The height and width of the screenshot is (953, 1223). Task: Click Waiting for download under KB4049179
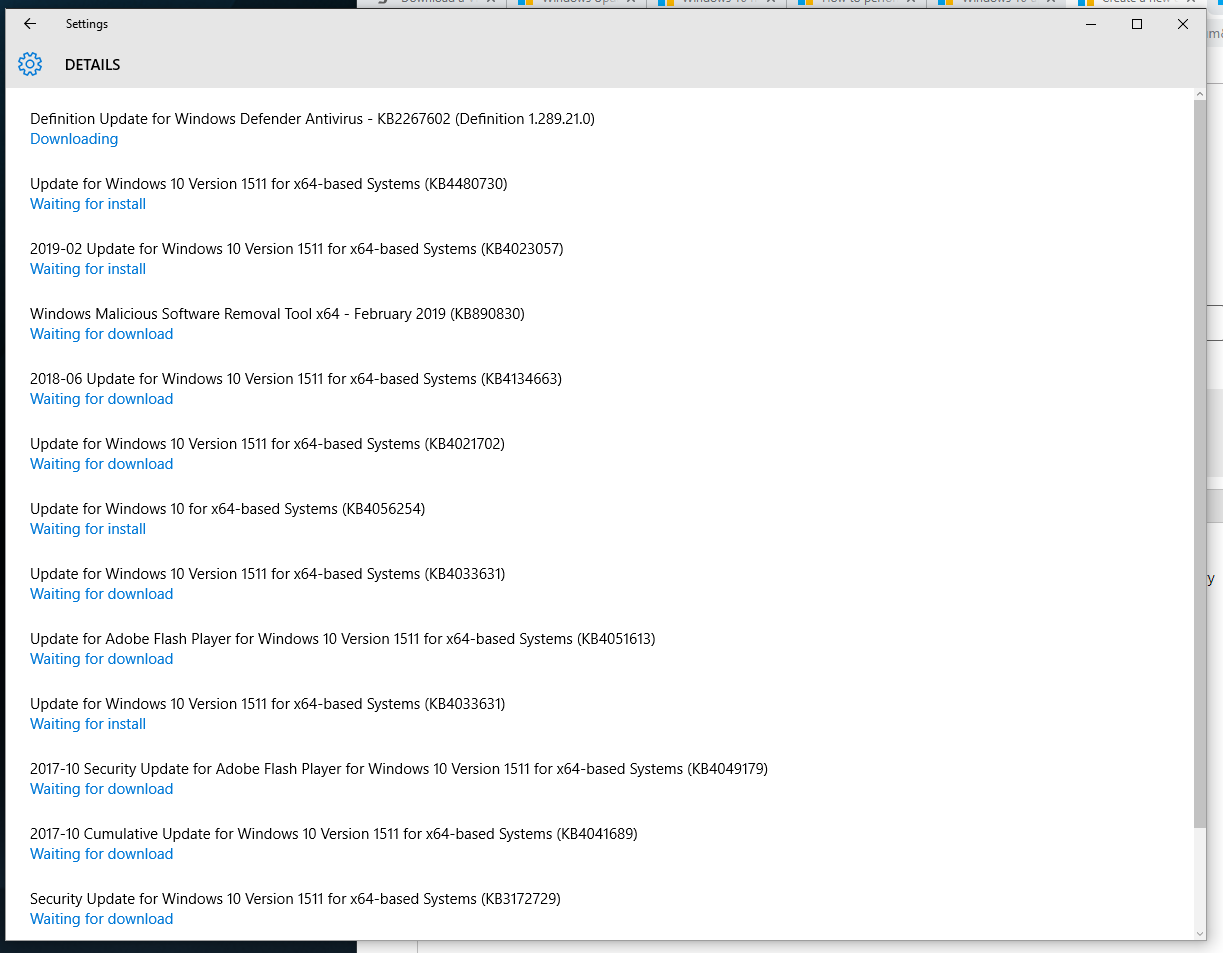pos(102,789)
